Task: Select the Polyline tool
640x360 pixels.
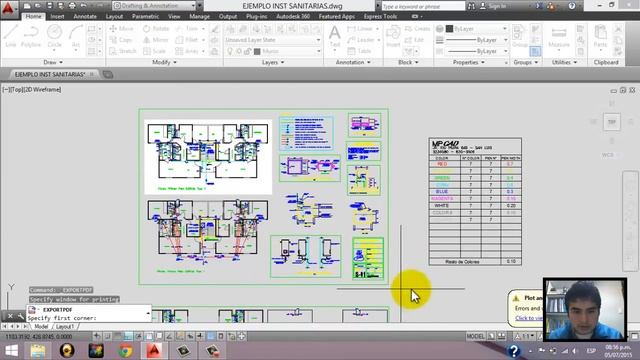Action: point(31,36)
